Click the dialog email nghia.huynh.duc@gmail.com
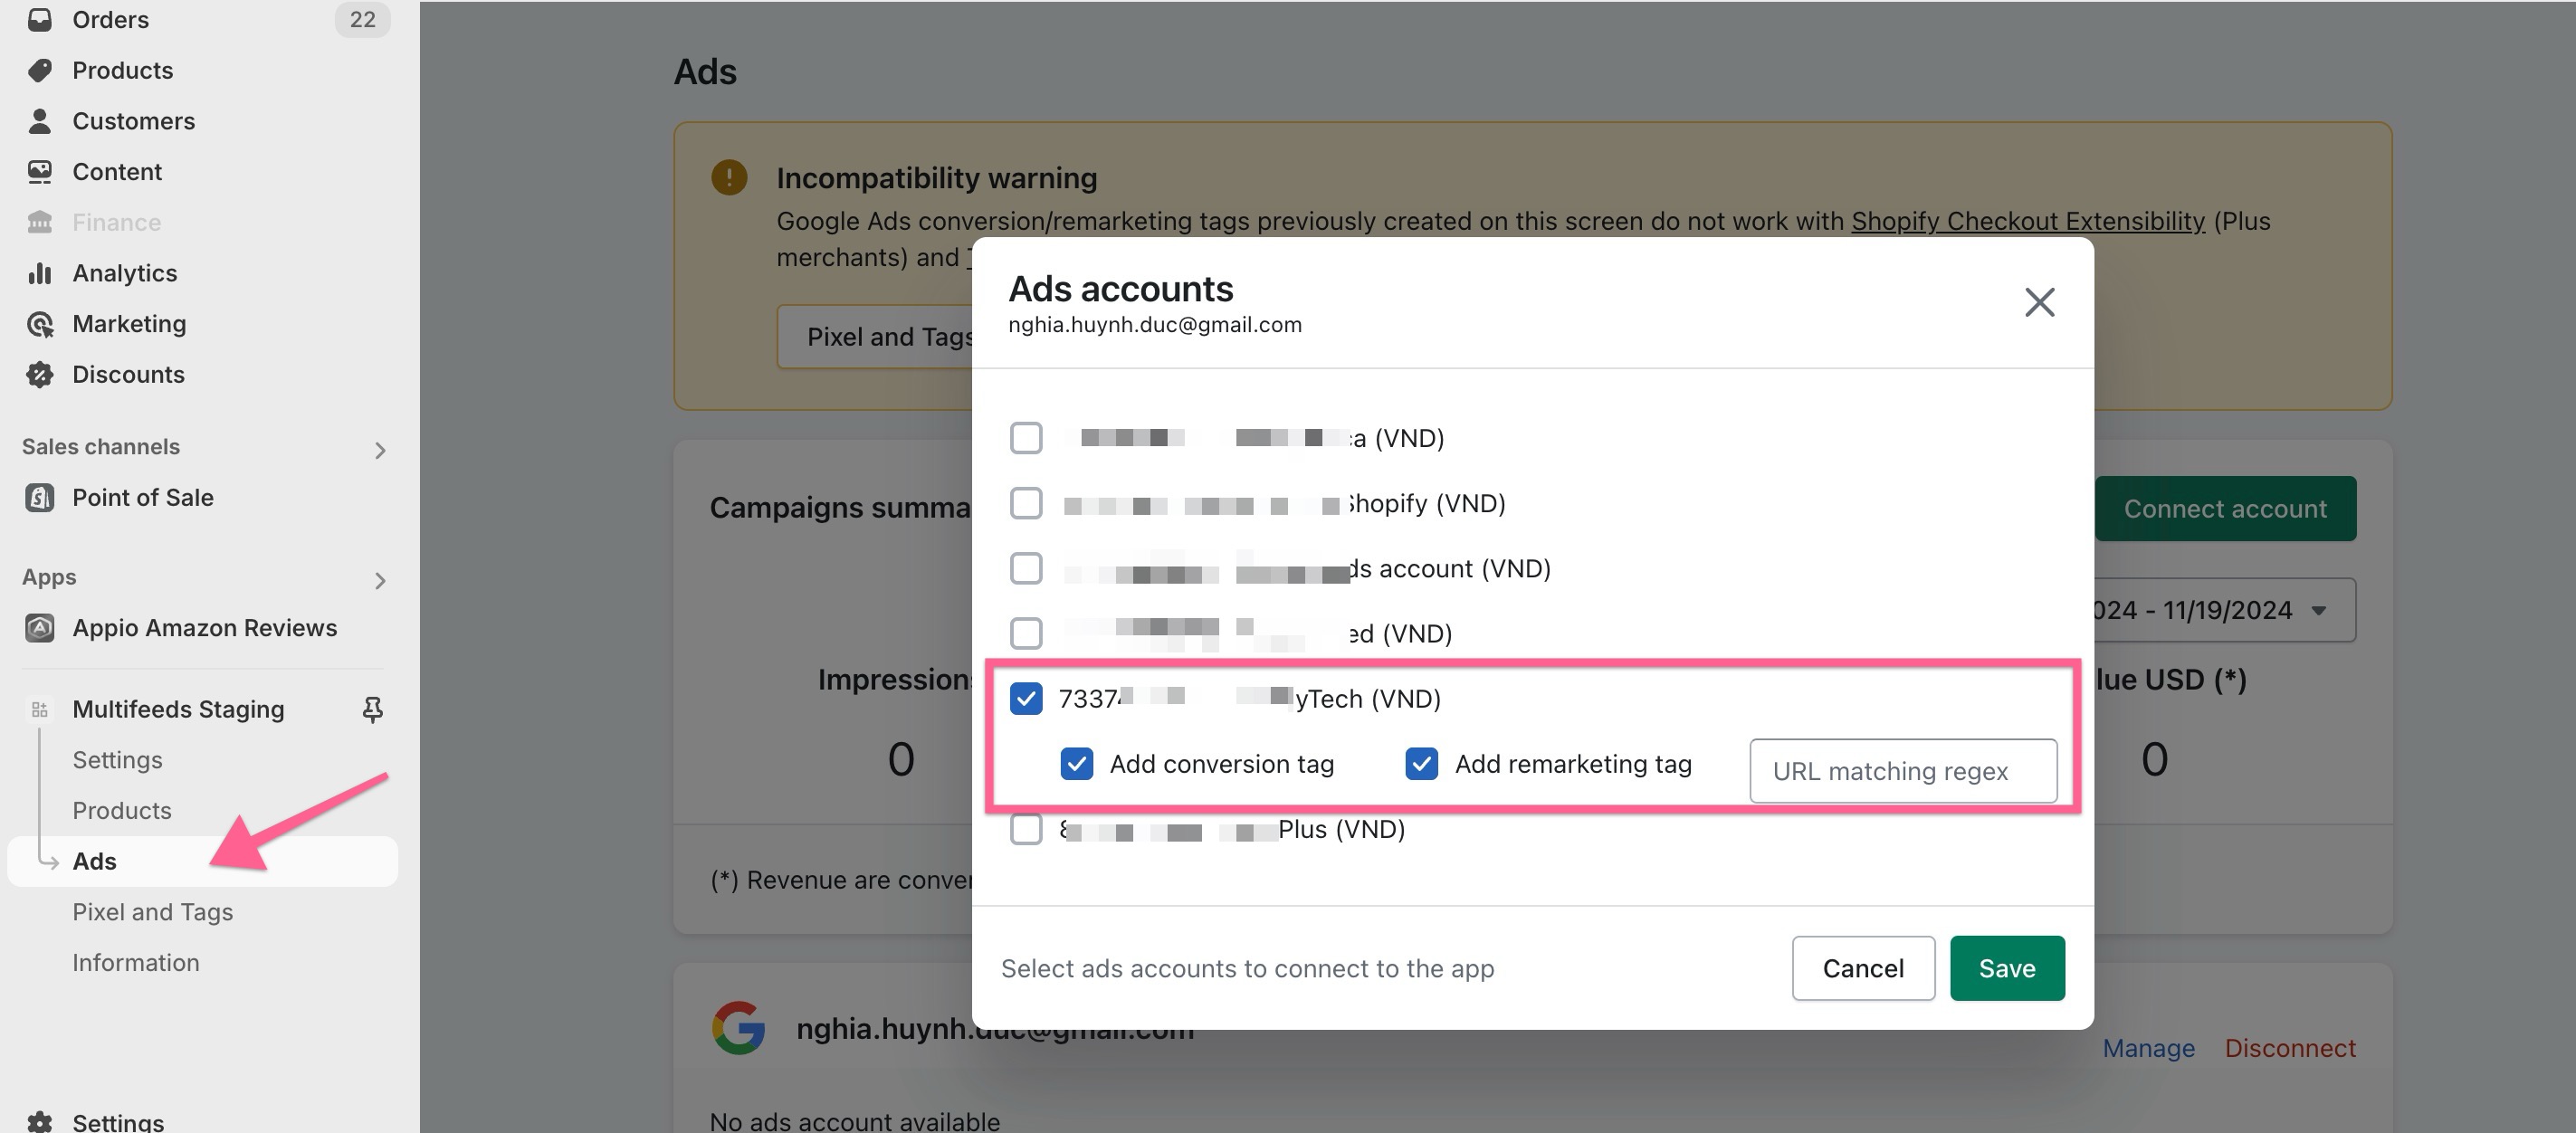The height and width of the screenshot is (1133, 2576). (x=1154, y=324)
